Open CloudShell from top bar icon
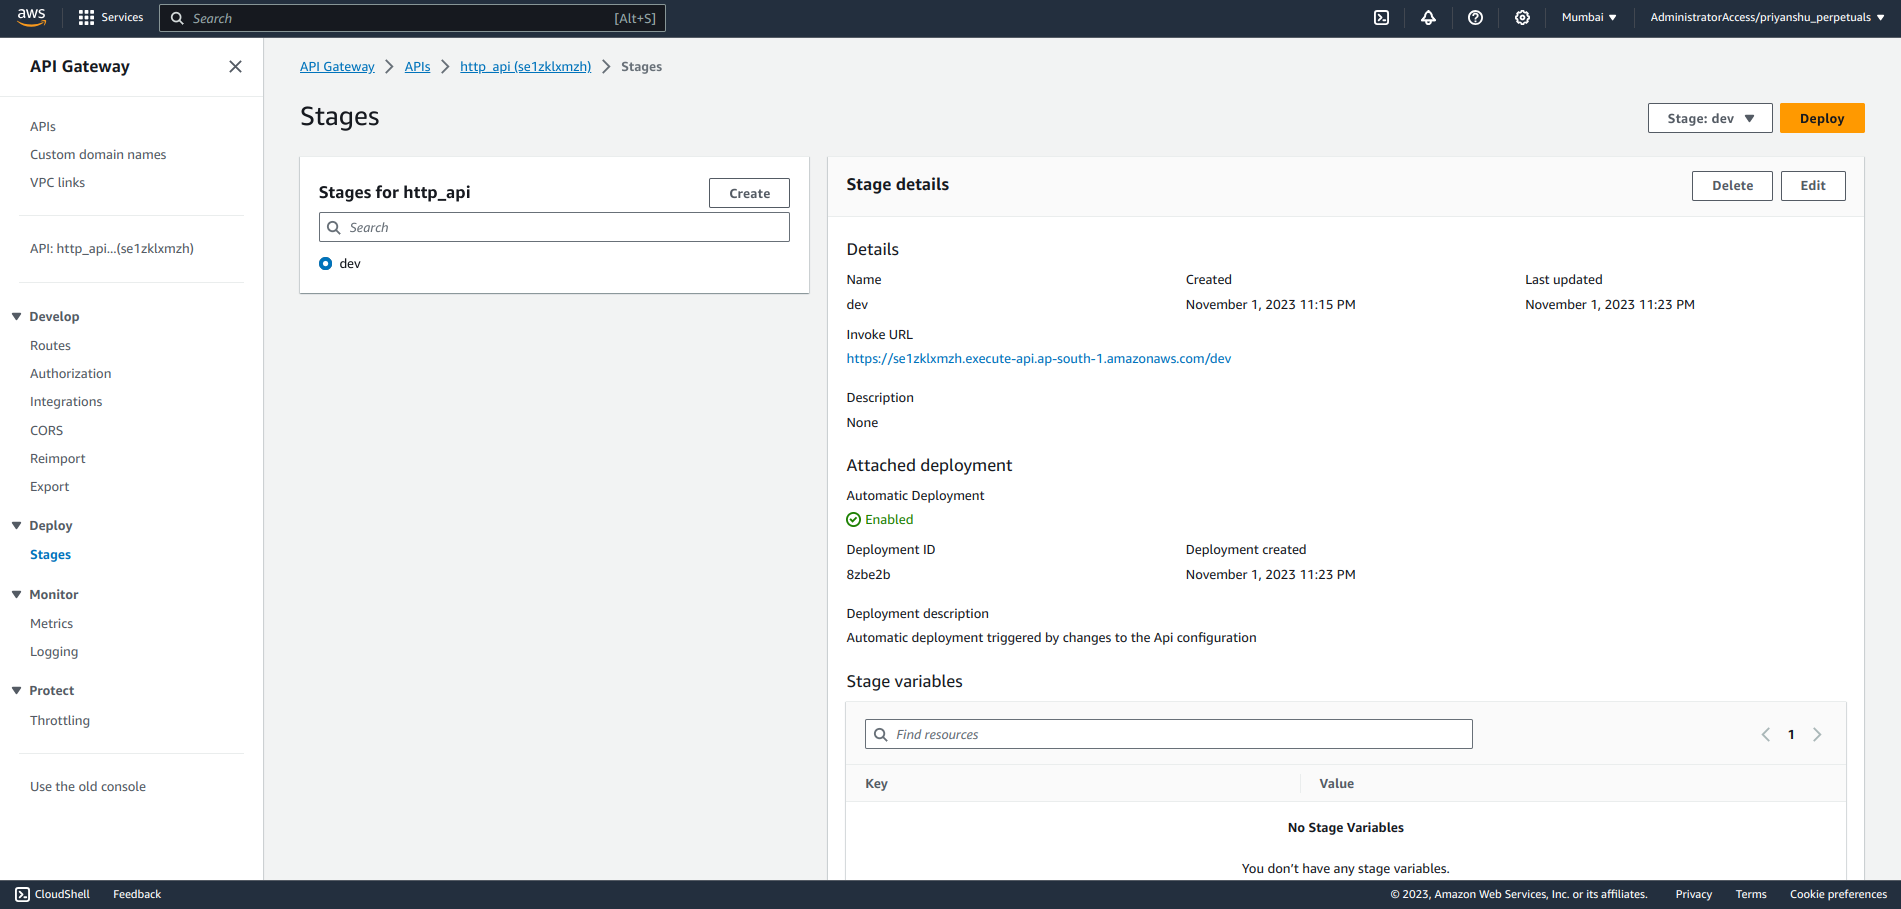1901x909 pixels. 1381,17
